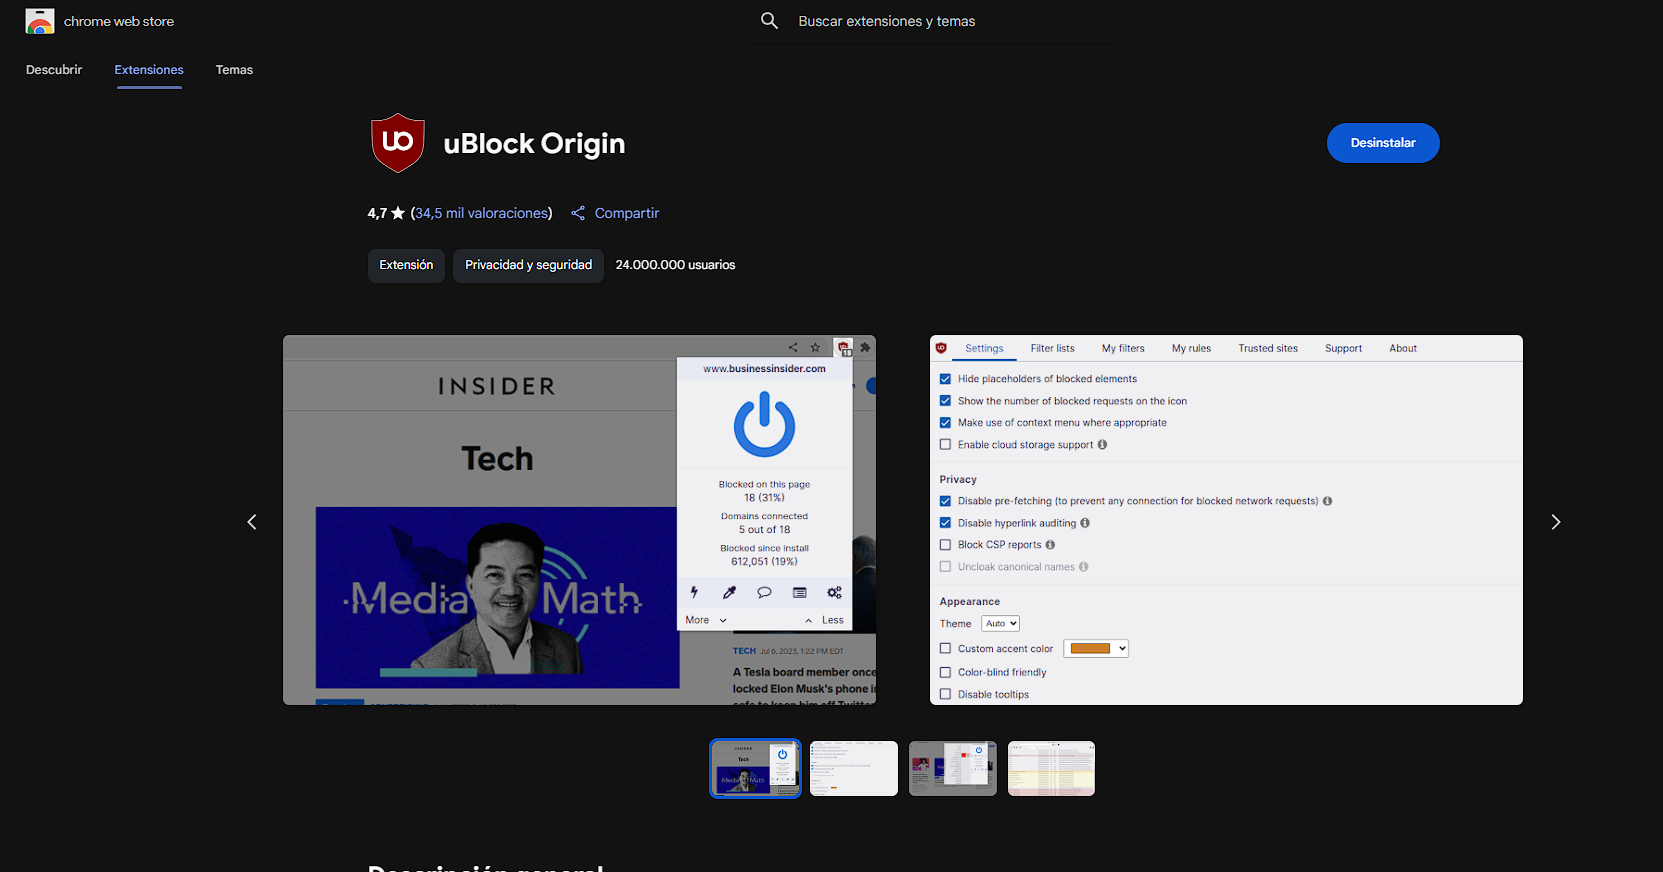Image resolution: width=1663 pixels, height=872 pixels.
Task: Click info icon beside Enable cloud storage support
Action: pos(1102,445)
